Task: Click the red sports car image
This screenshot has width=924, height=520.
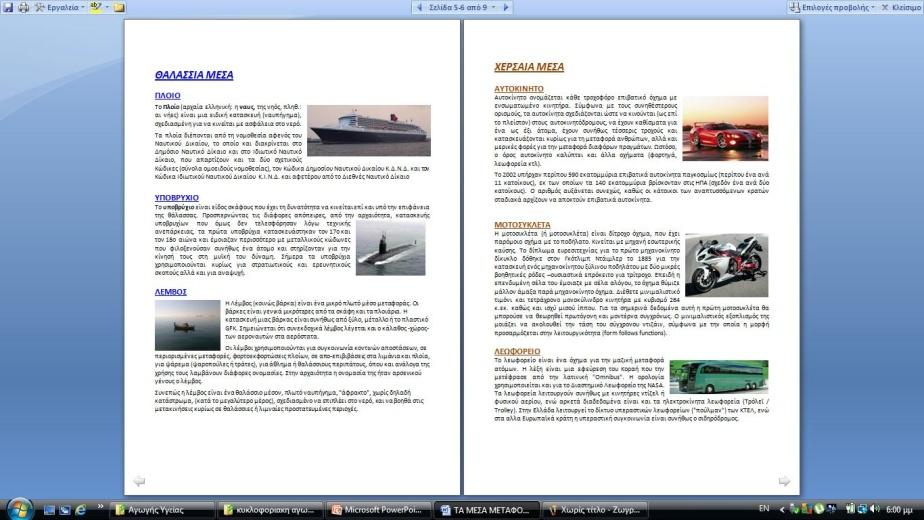Action: pyautogui.click(x=725, y=128)
